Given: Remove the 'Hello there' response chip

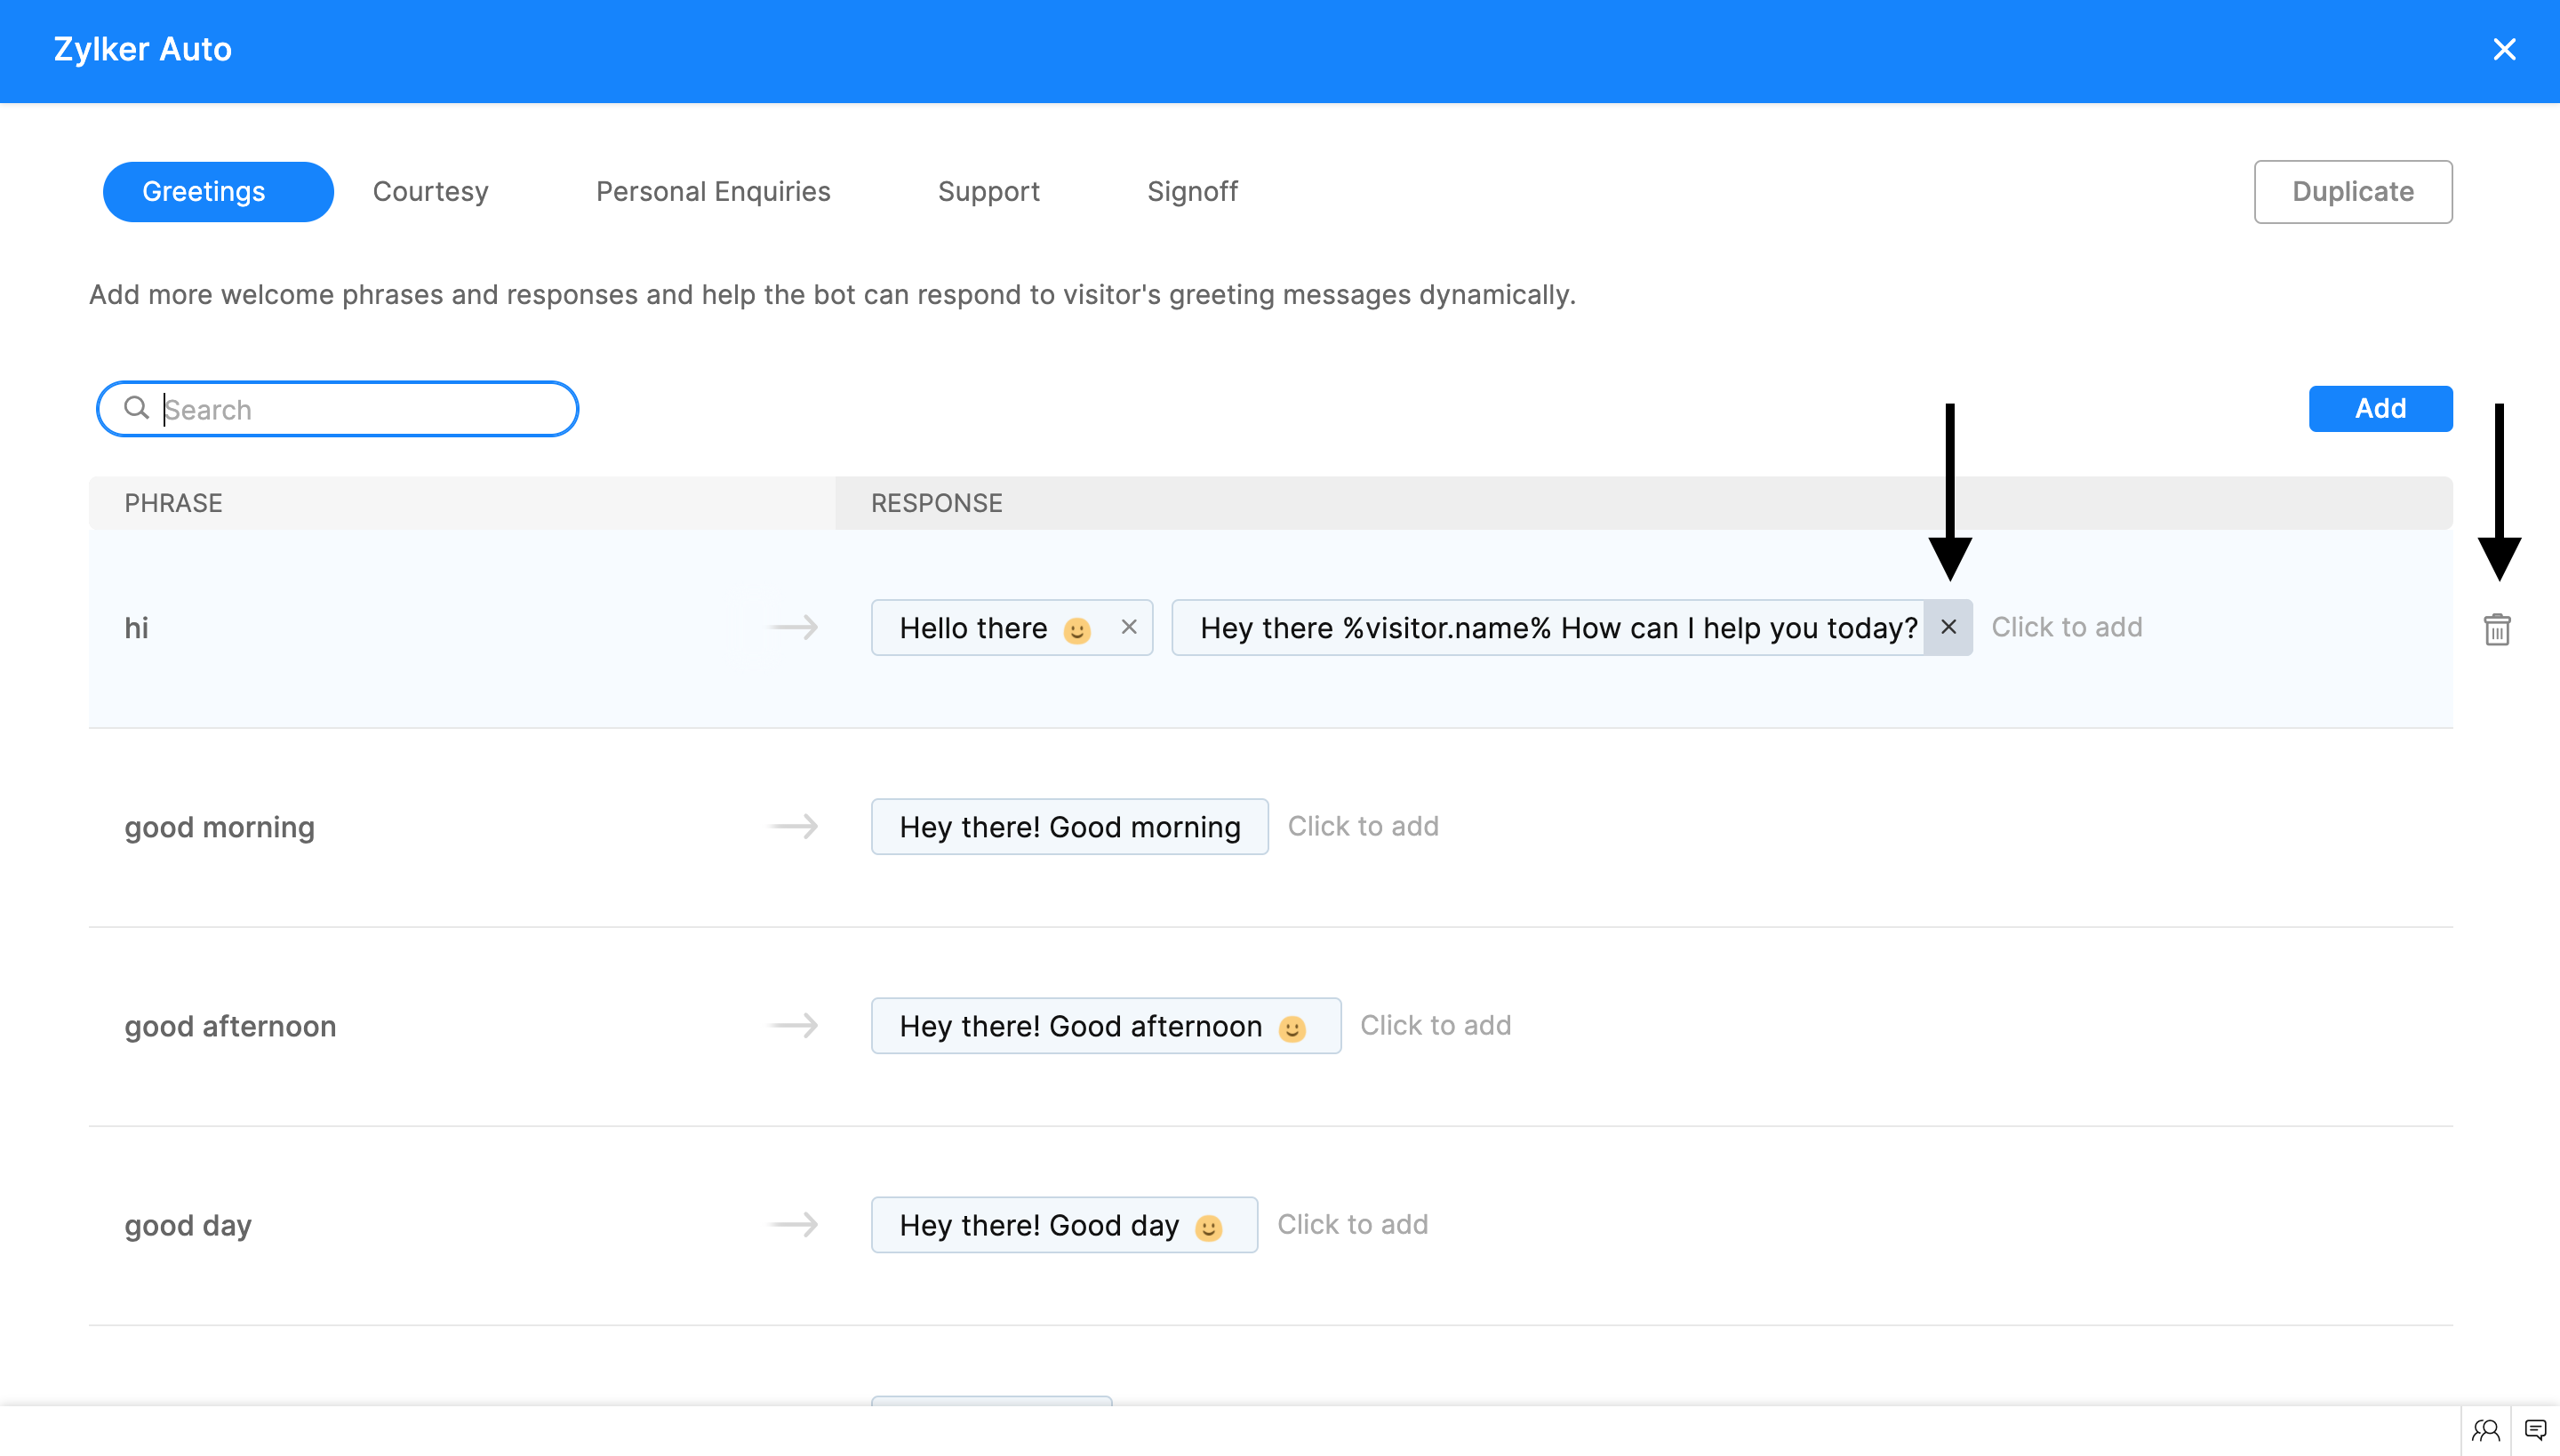Looking at the screenshot, I should click(x=1129, y=627).
